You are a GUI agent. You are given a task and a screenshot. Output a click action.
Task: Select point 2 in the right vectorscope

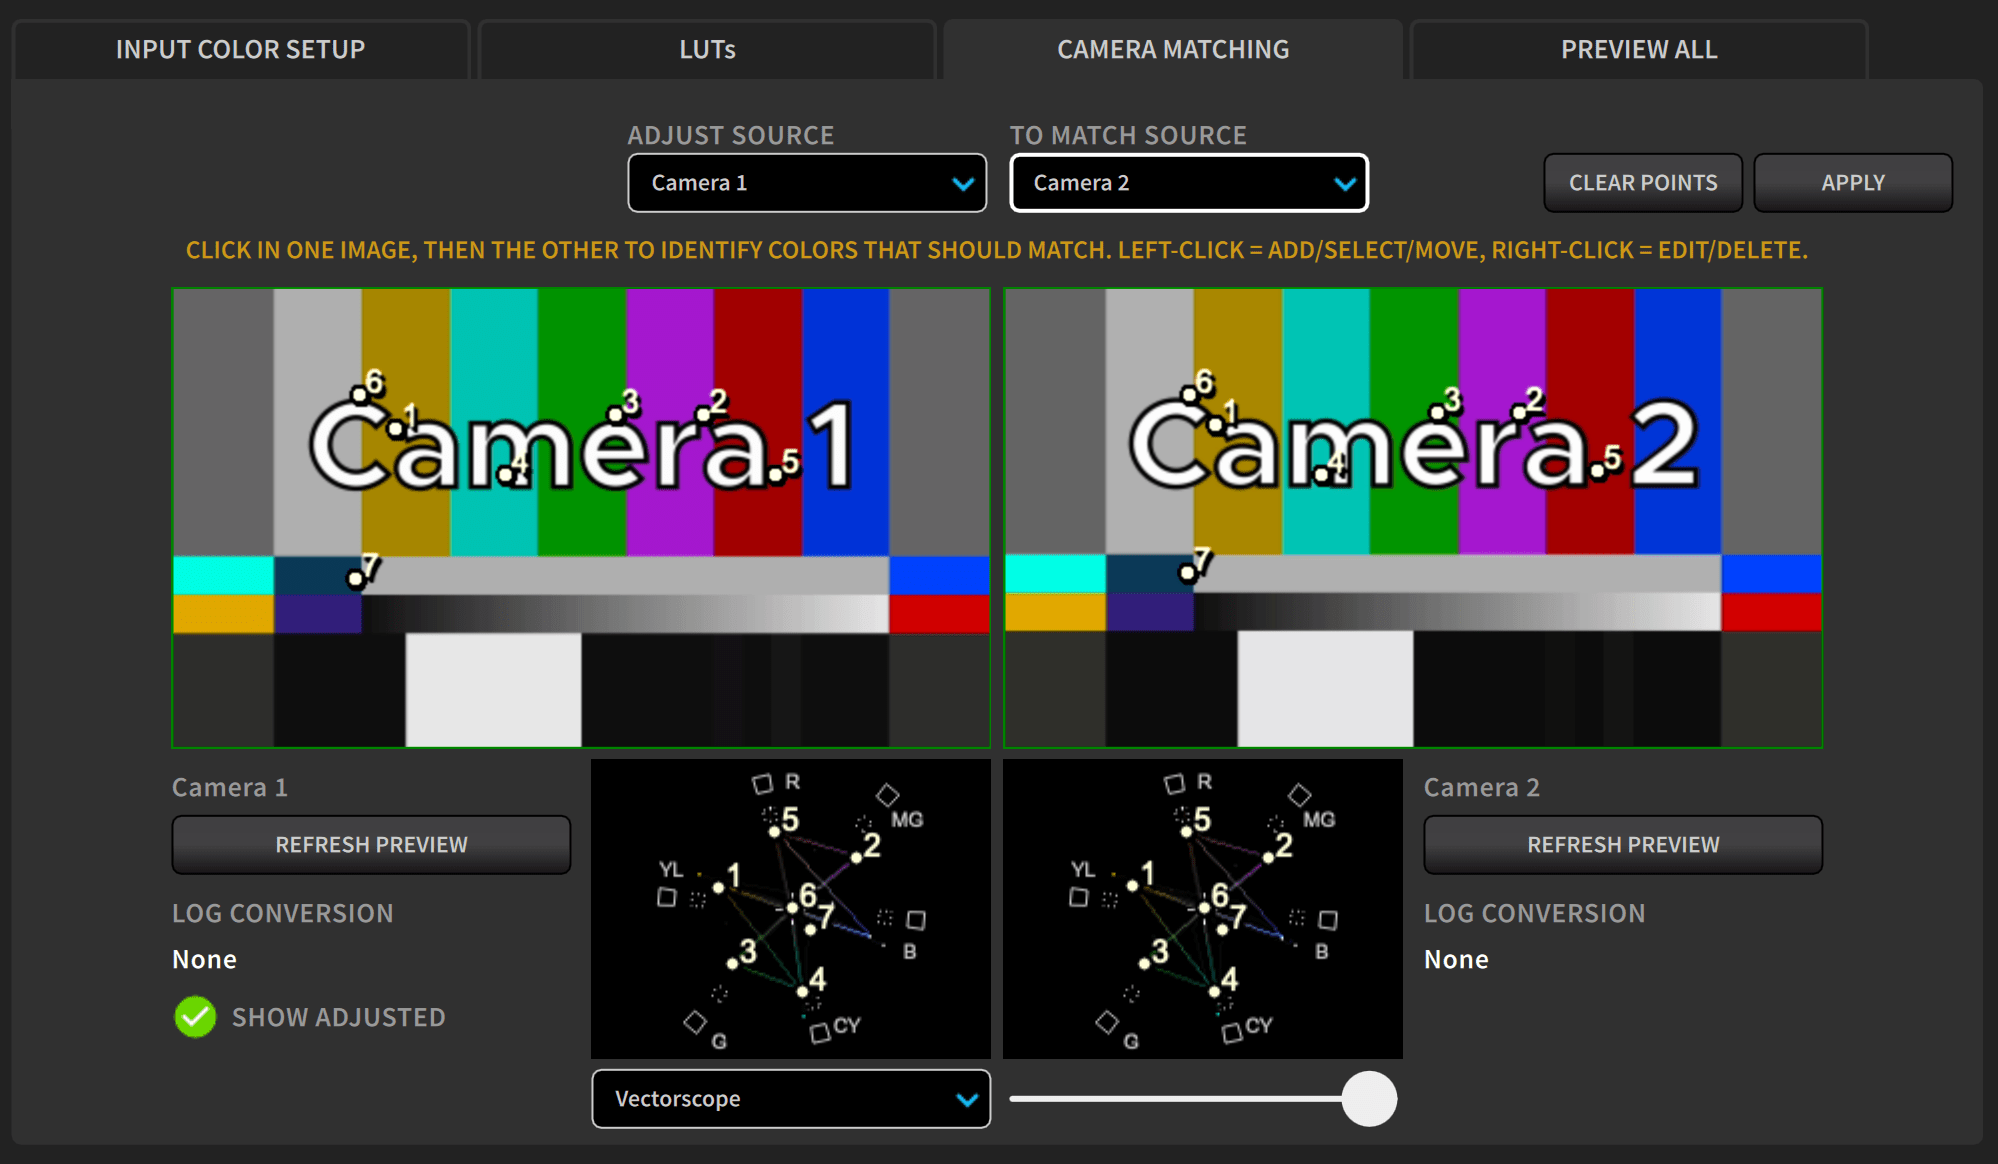[x=1267, y=856]
